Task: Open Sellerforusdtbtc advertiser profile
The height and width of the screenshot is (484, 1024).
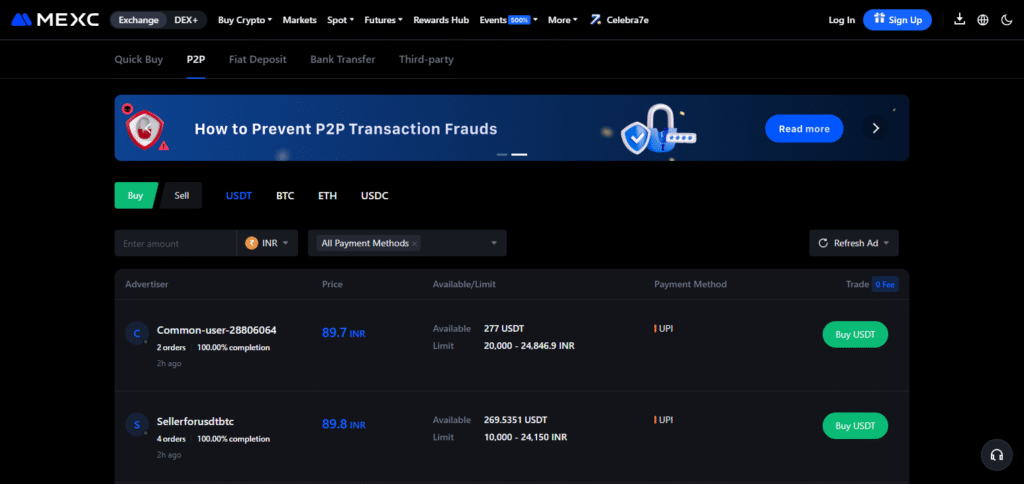Action: pos(195,421)
